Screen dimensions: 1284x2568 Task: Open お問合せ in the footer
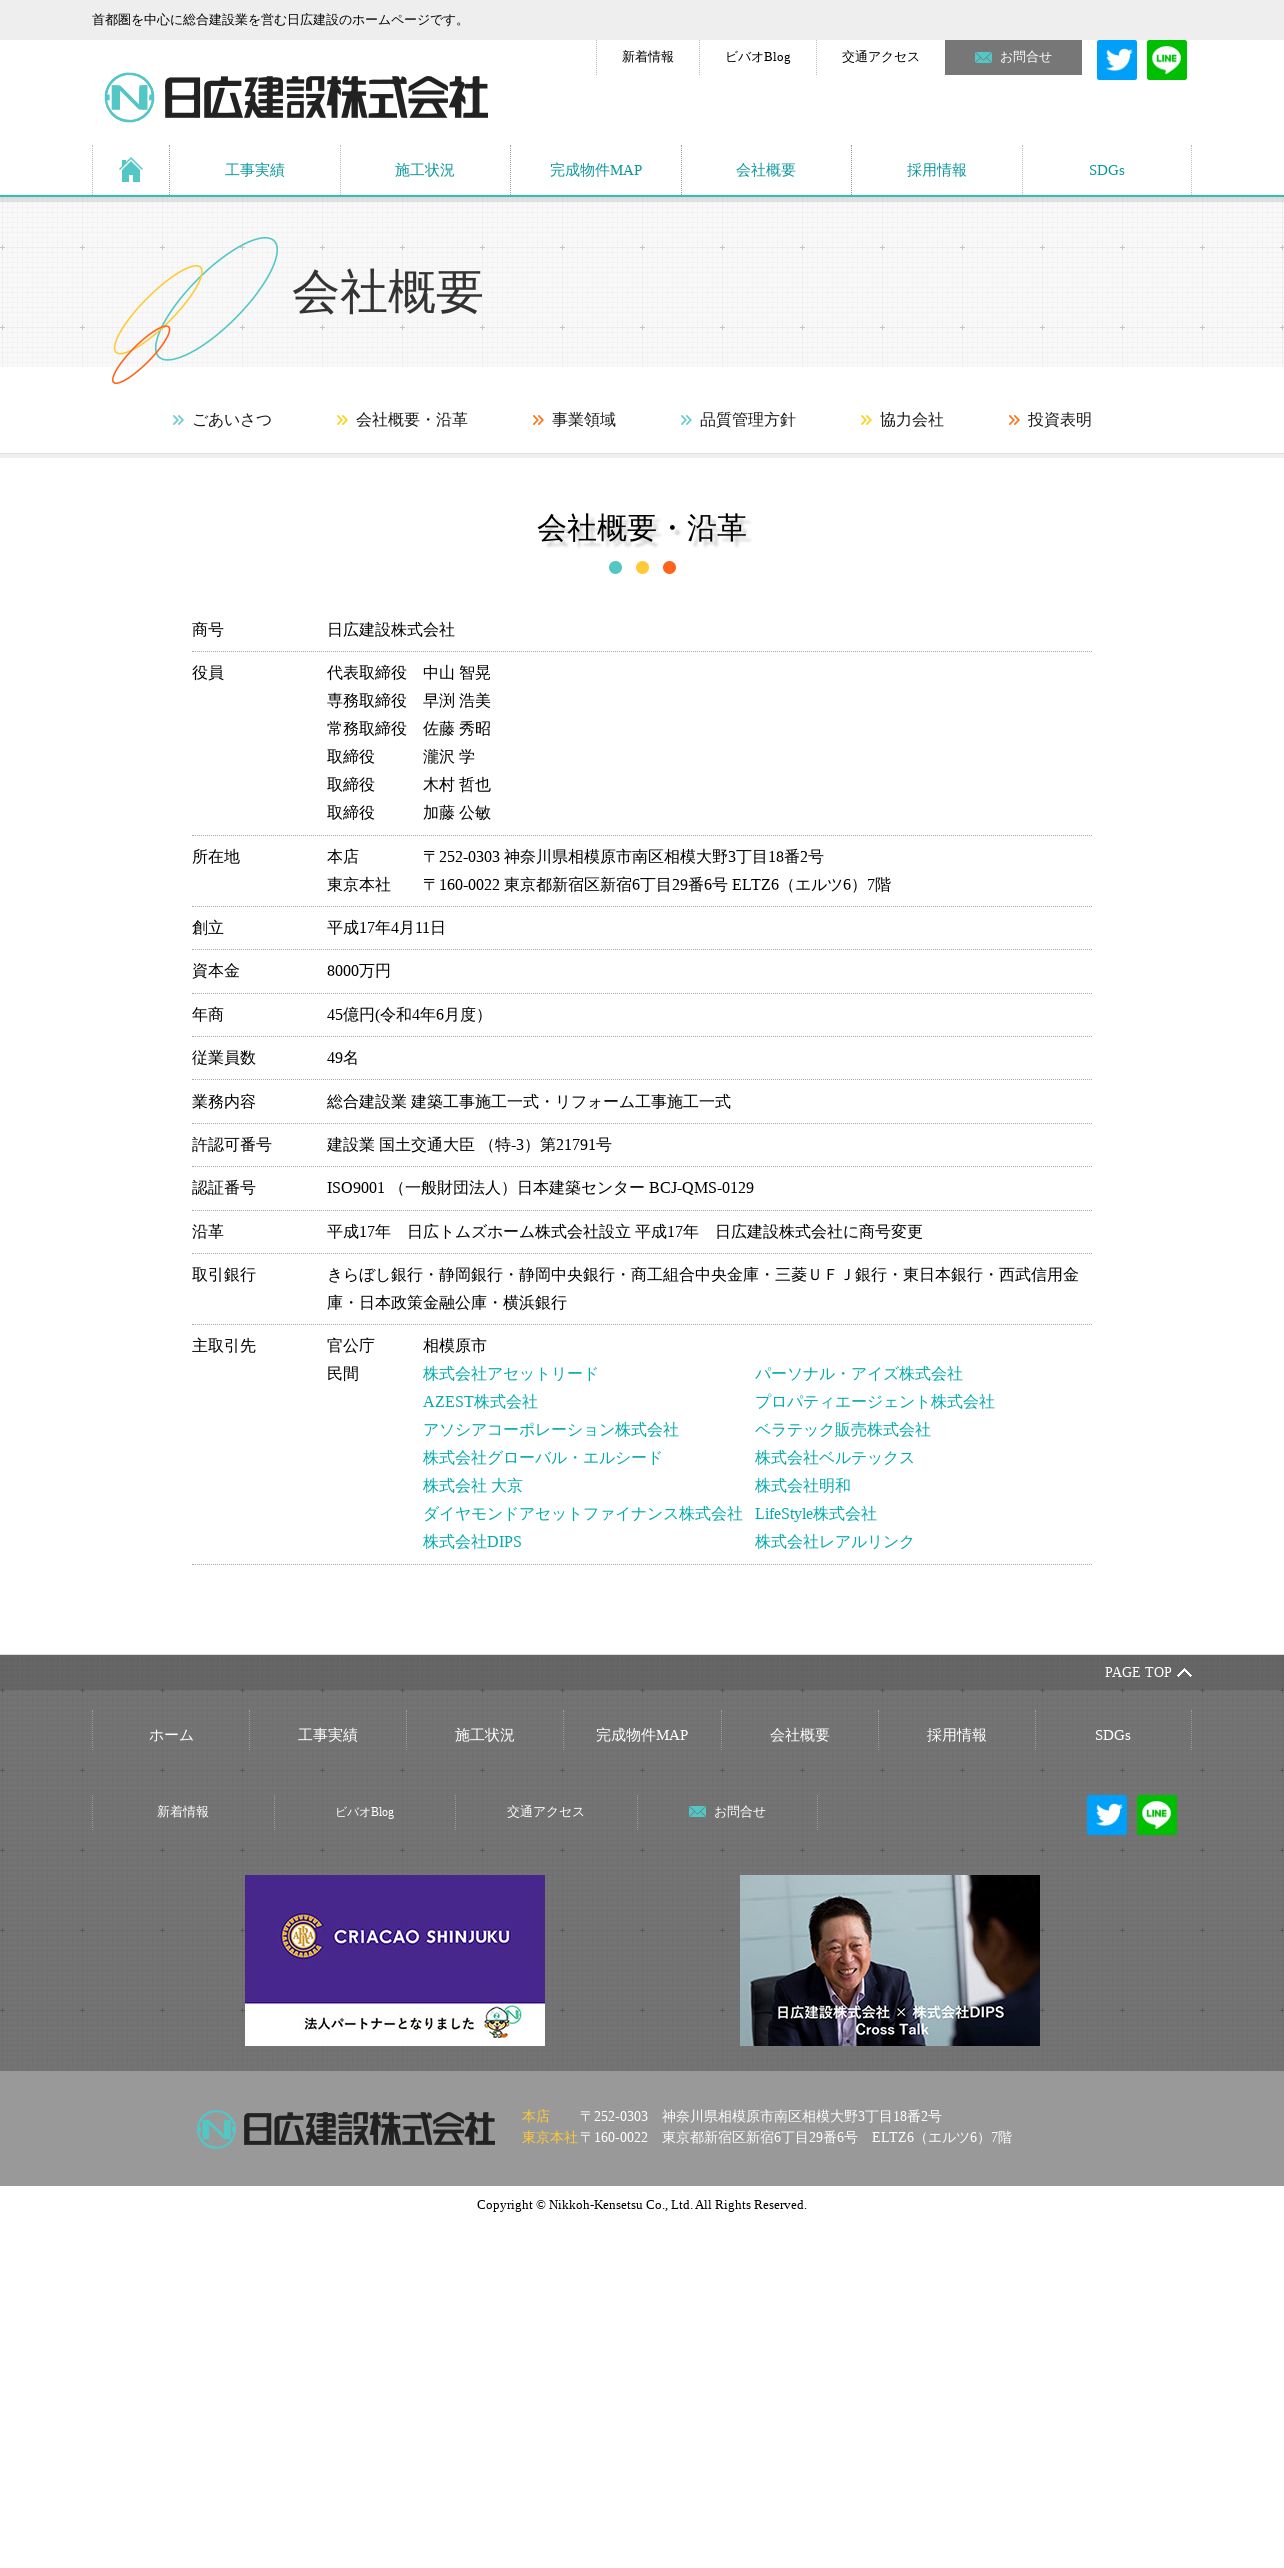(x=728, y=1812)
